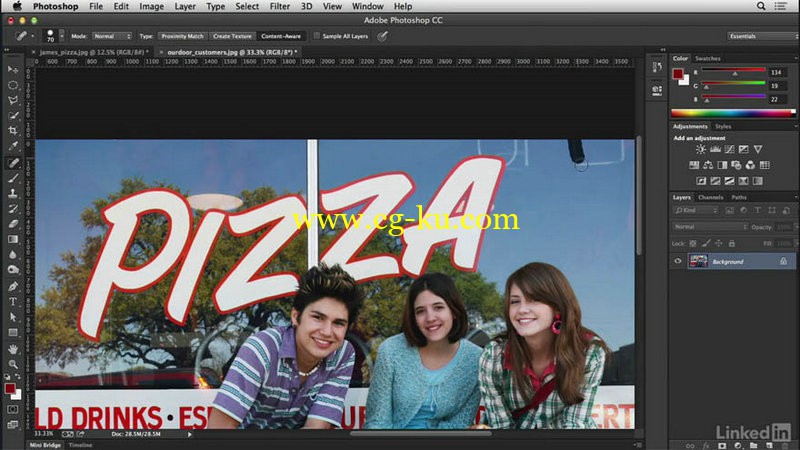
Task: Switch to the james_pizza.jpg document tab
Action: [94, 52]
